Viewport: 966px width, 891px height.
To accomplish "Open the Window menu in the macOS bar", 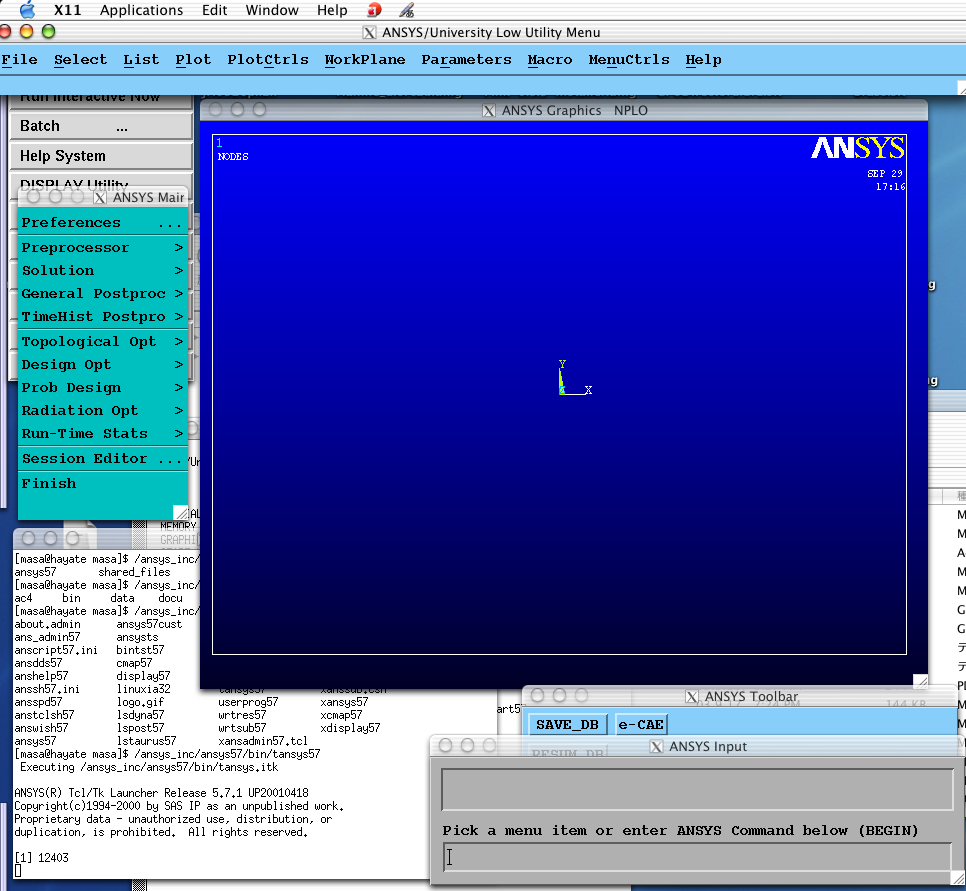I will [x=272, y=10].
